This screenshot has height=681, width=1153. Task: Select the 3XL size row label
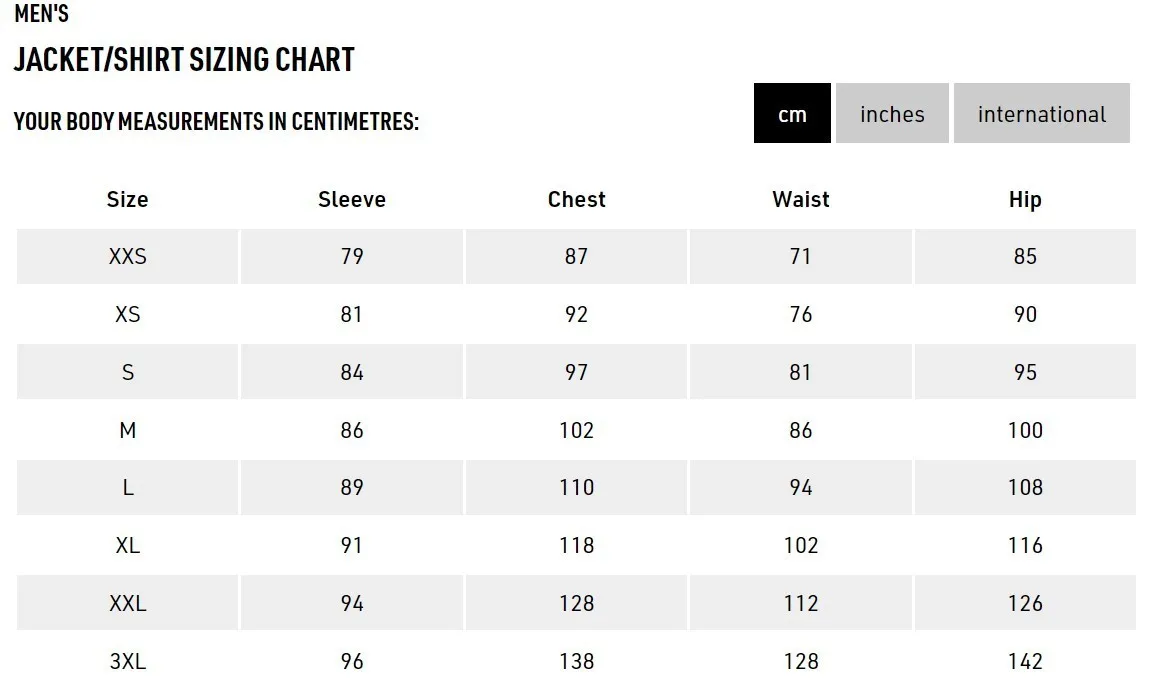[127, 661]
